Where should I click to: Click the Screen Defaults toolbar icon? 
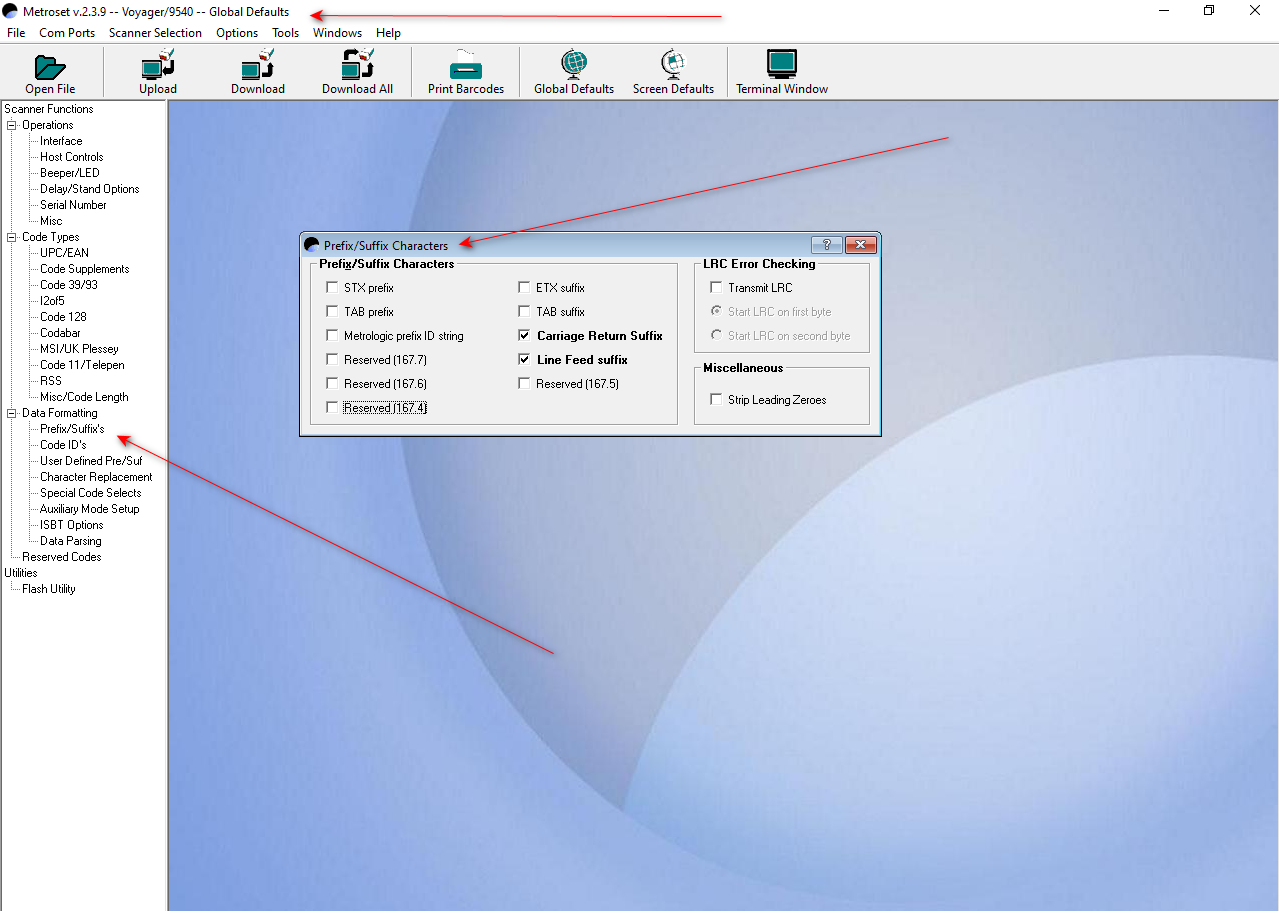[x=673, y=72]
